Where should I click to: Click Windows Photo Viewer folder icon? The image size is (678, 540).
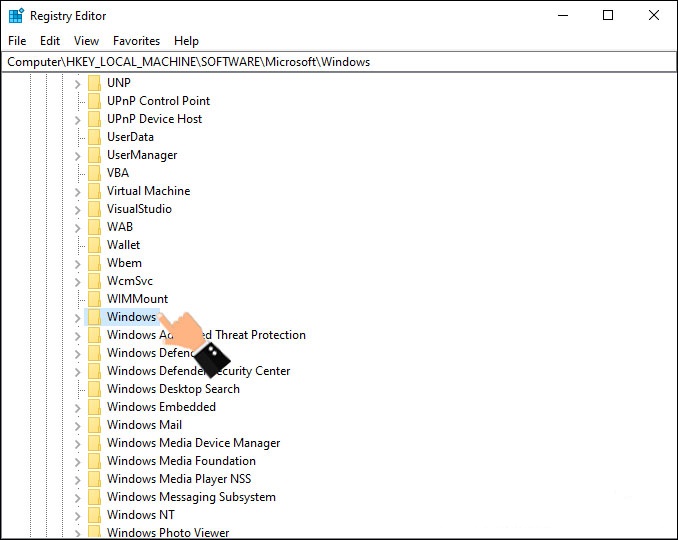click(94, 532)
